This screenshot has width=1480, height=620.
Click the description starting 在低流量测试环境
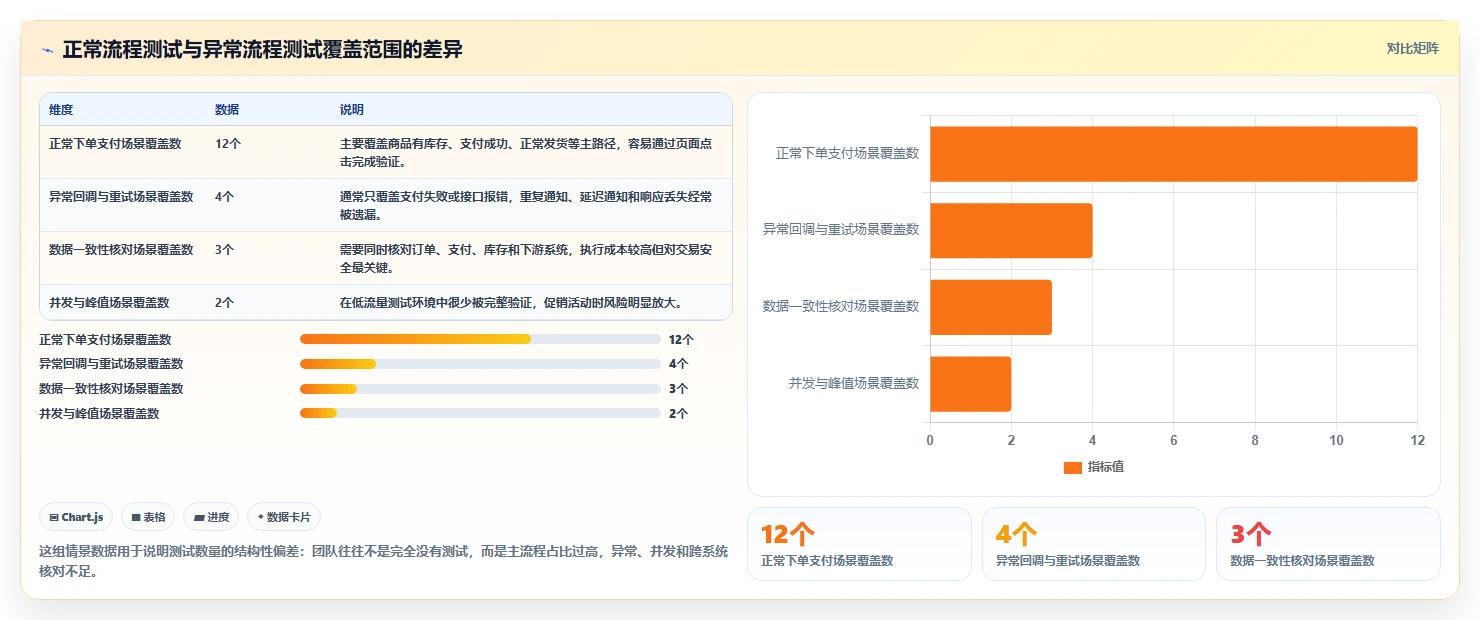[511, 302]
